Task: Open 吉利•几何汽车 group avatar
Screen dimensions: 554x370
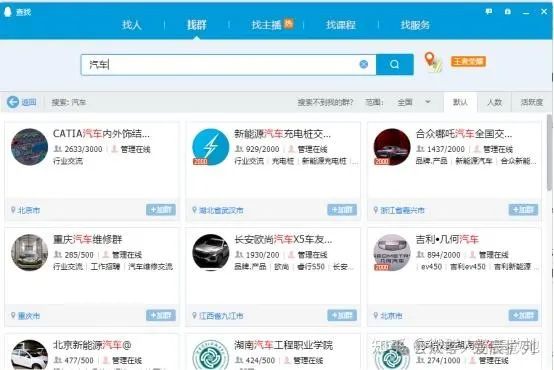Action: 392,252
